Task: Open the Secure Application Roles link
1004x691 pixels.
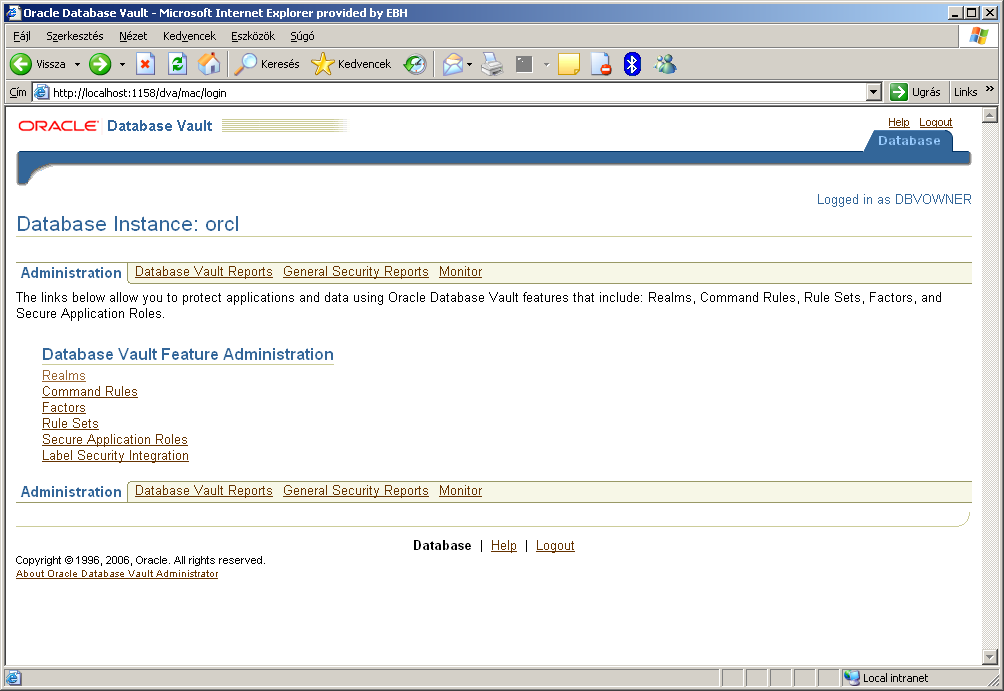Action: [115, 439]
